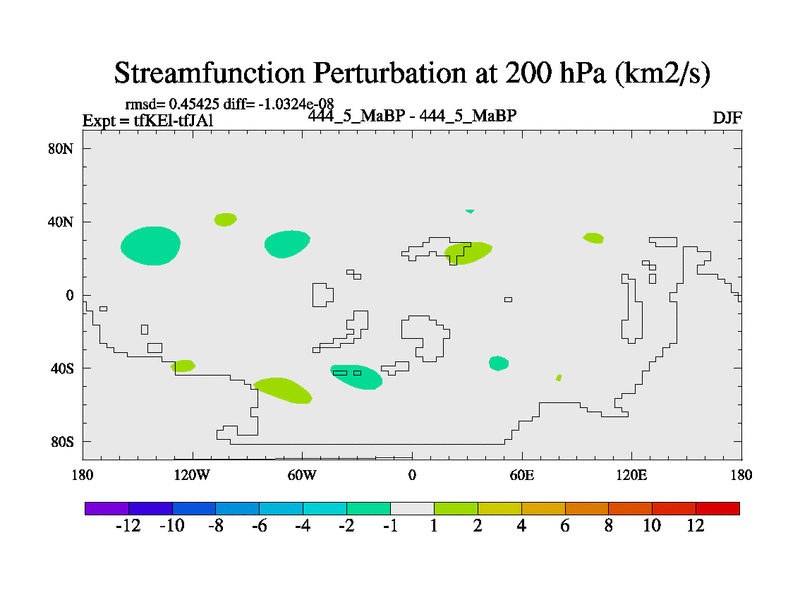Click the small lime blob near 100E 30N

[594, 238]
